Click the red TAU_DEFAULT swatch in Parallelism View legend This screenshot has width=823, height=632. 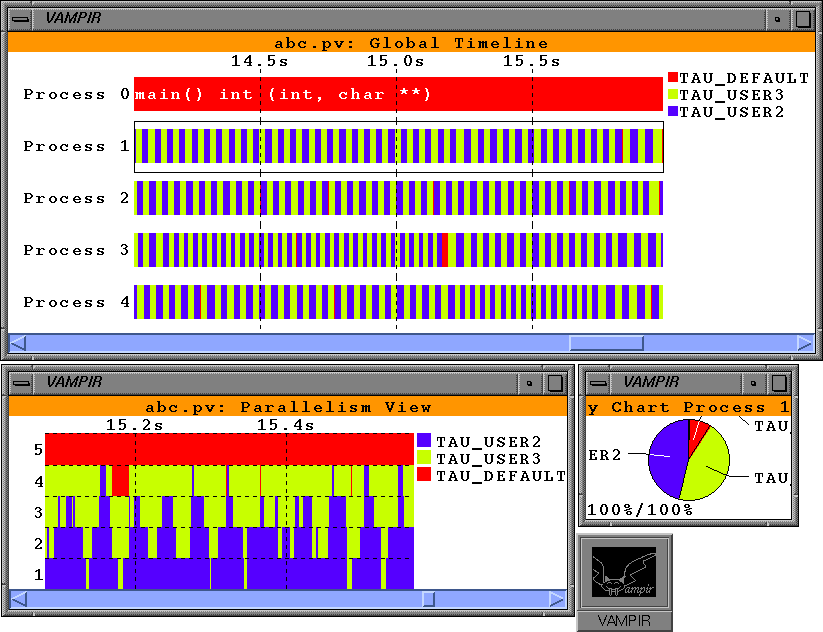424,475
